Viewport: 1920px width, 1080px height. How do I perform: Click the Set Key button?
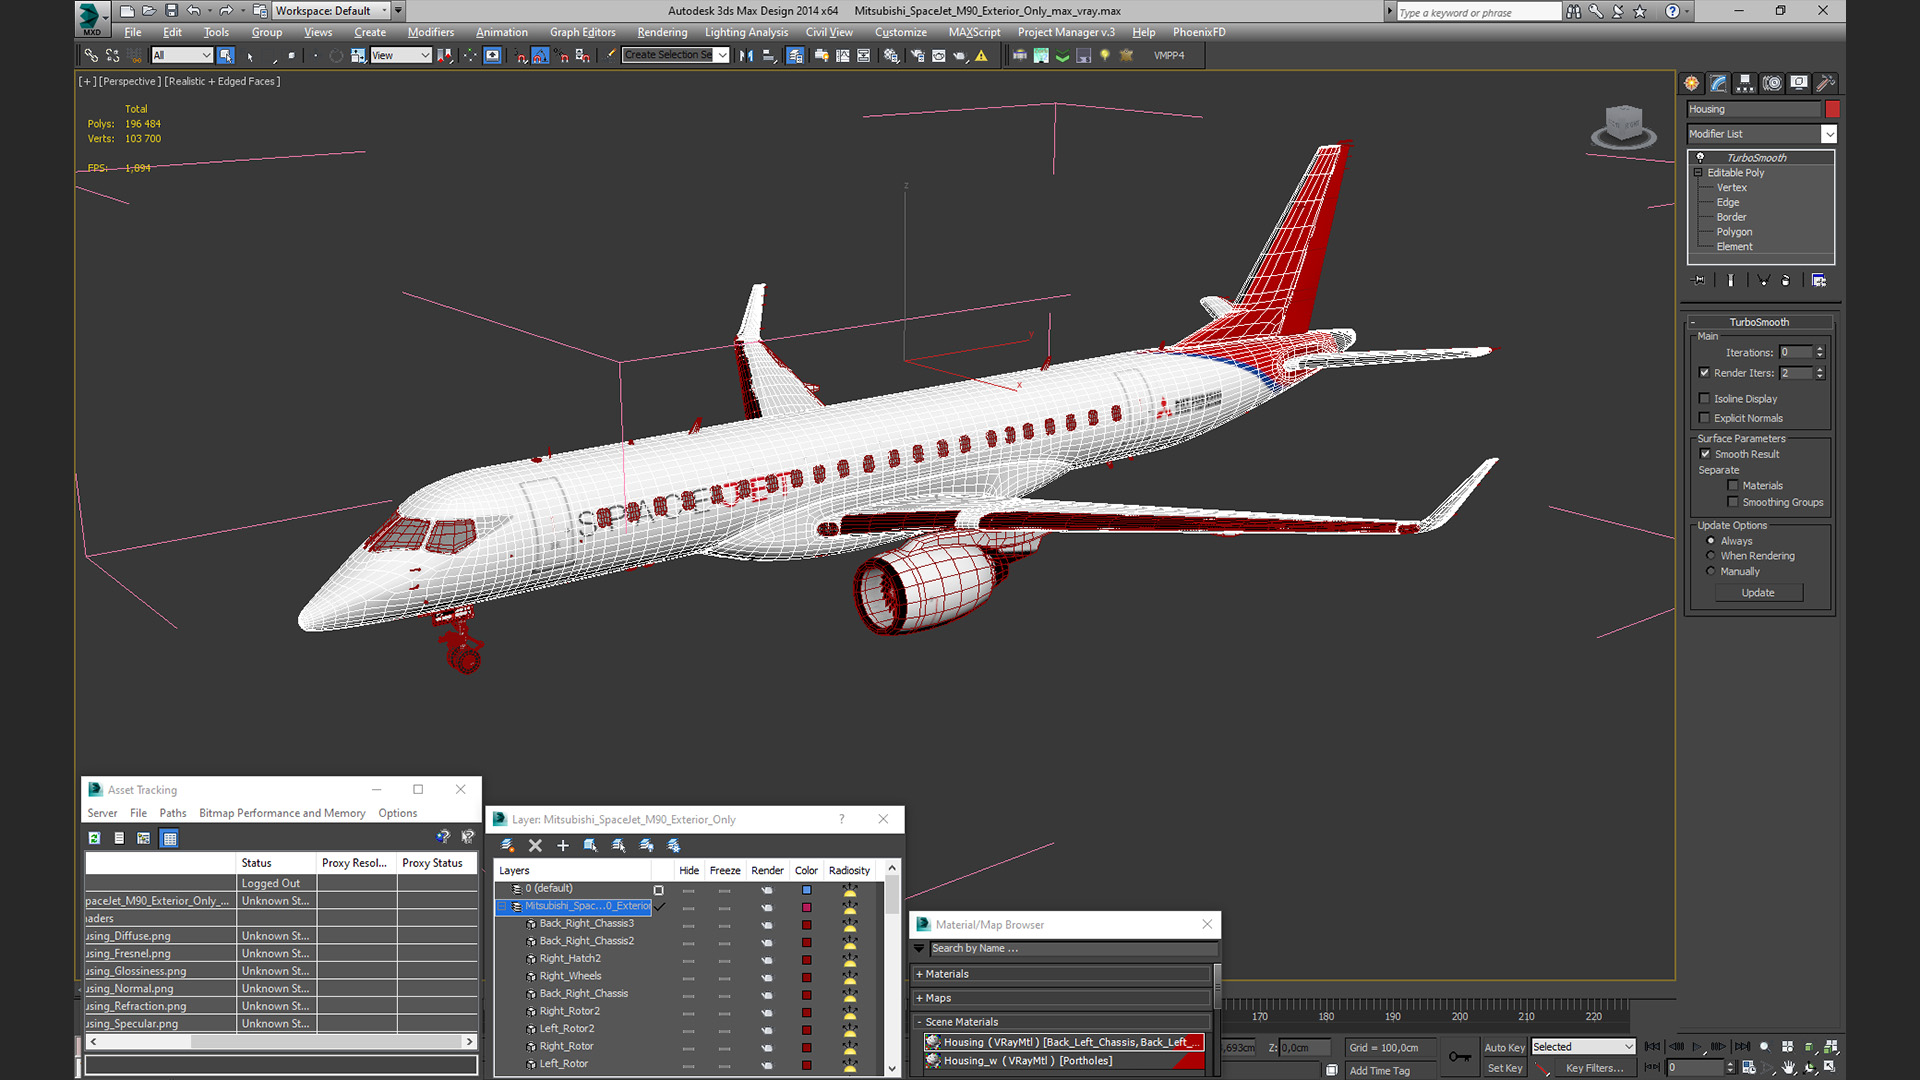(x=1504, y=1068)
